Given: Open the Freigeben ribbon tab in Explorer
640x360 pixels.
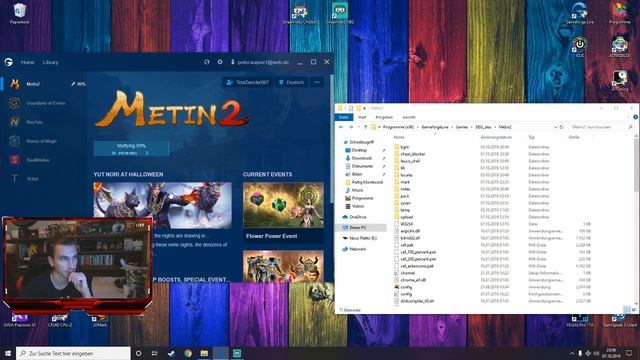Looking at the screenshot, I should pos(384,117).
